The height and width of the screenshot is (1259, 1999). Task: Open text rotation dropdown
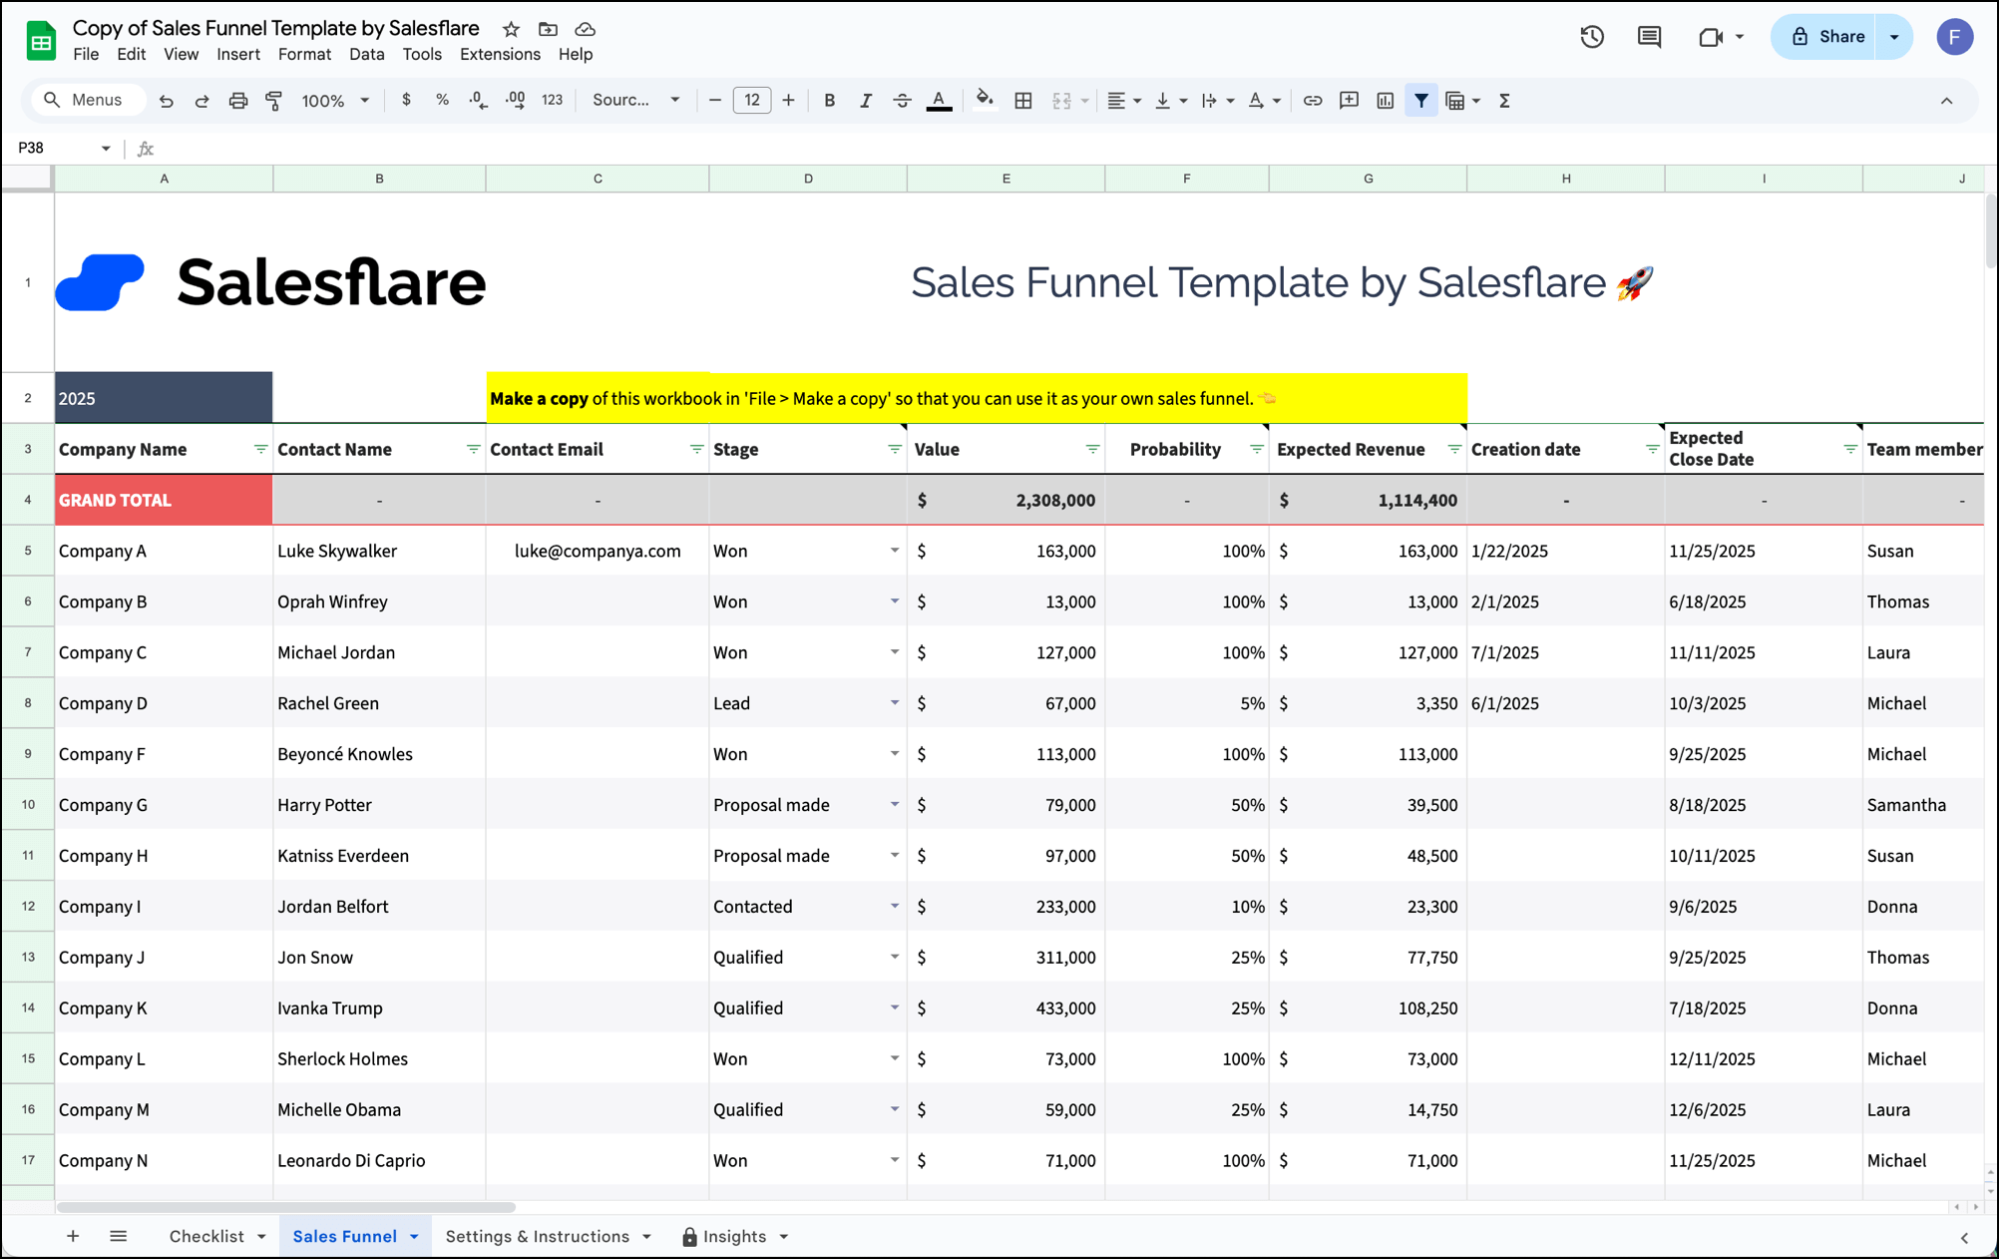click(1263, 100)
